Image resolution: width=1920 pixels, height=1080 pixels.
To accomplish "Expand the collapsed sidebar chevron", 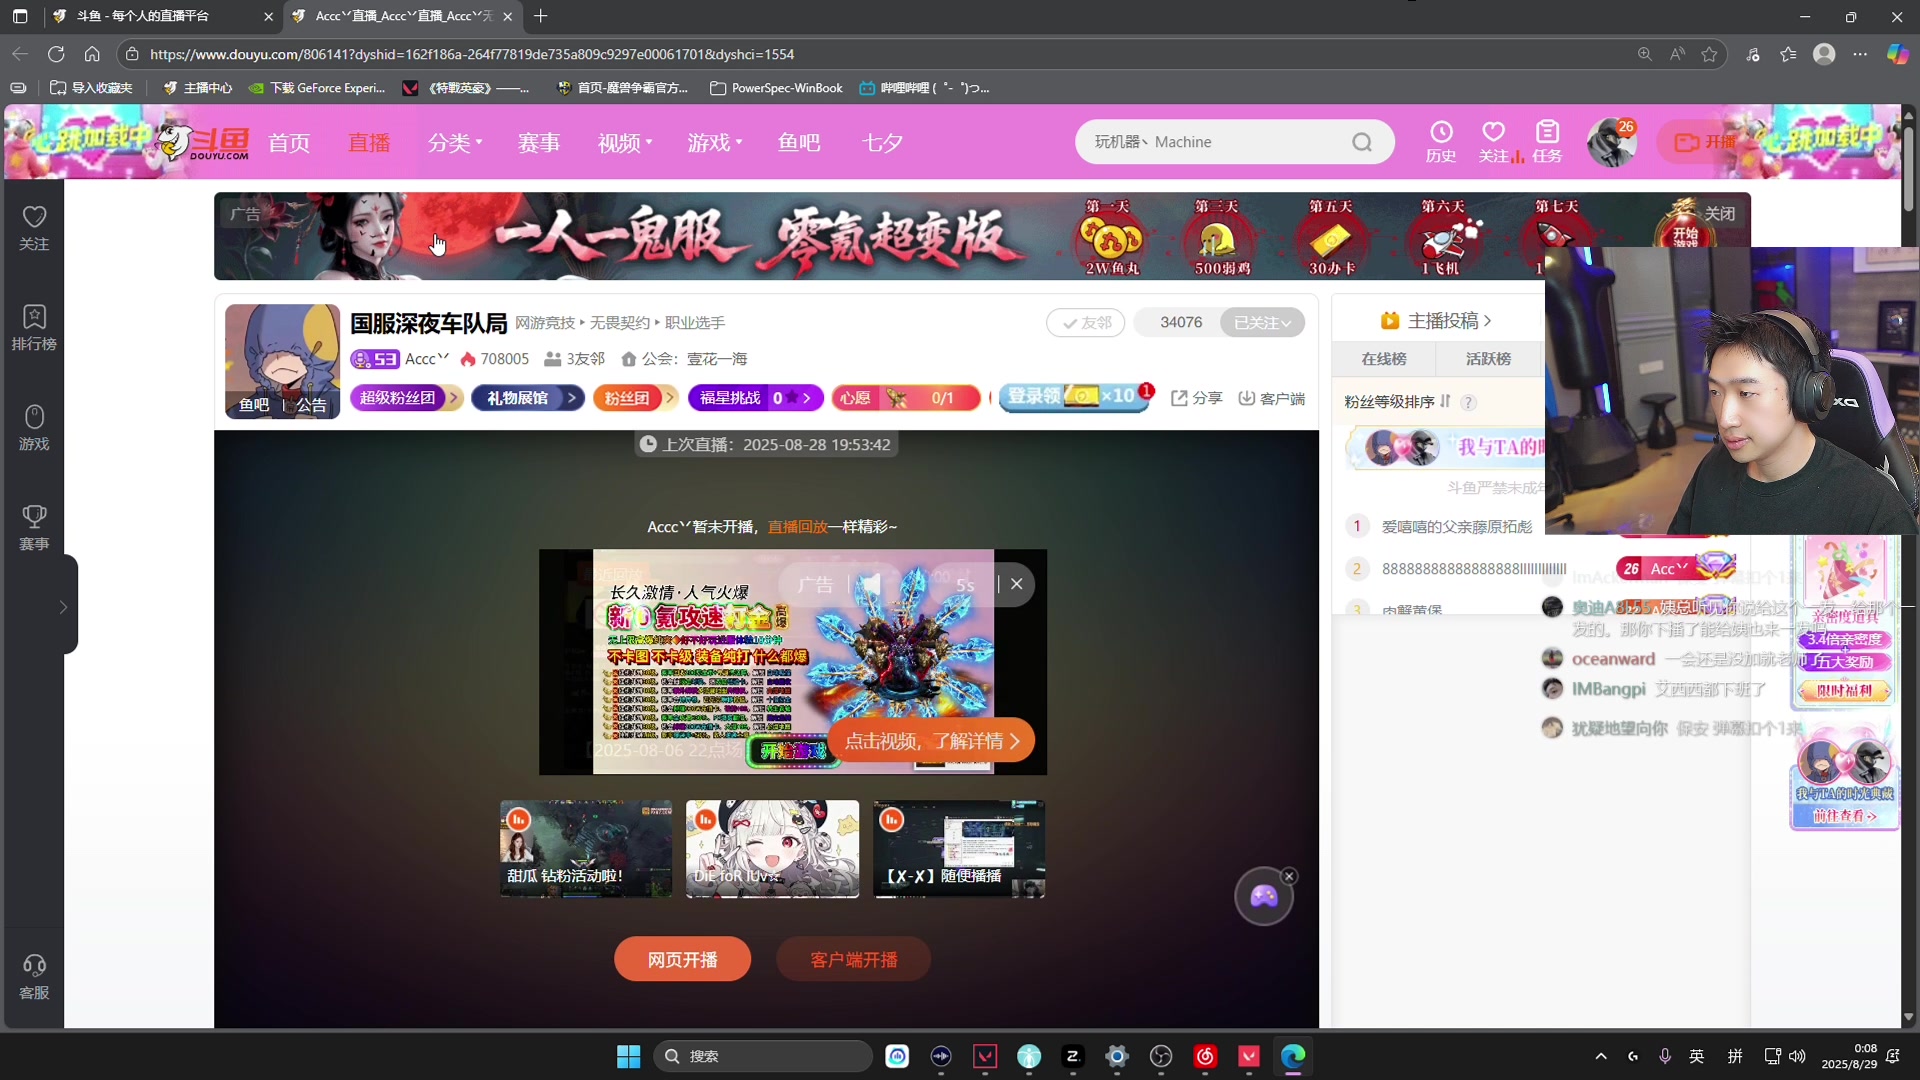I will pyautogui.click(x=63, y=606).
